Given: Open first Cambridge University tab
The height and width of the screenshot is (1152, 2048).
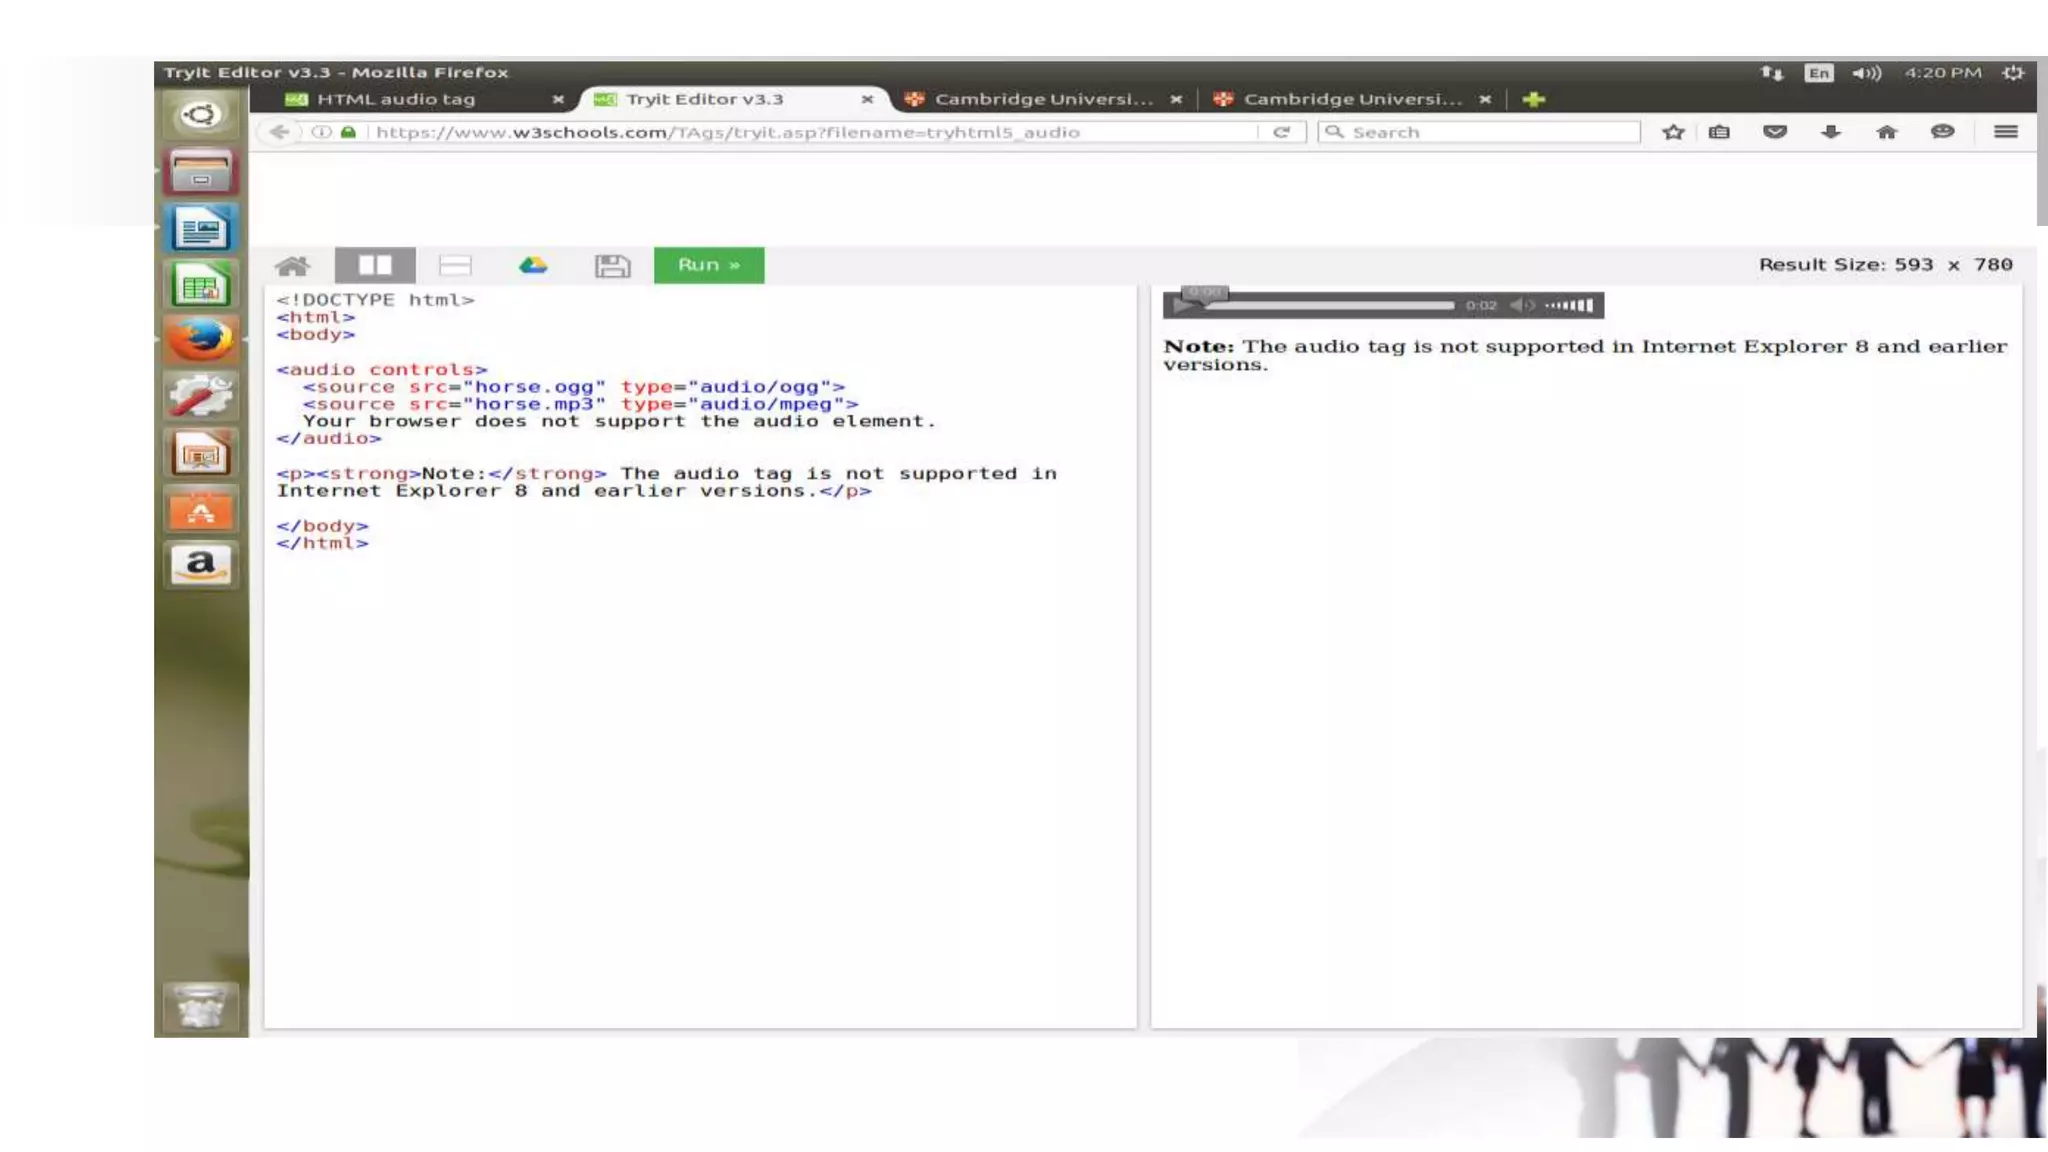Looking at the screenshot, I should (1043, 99).
